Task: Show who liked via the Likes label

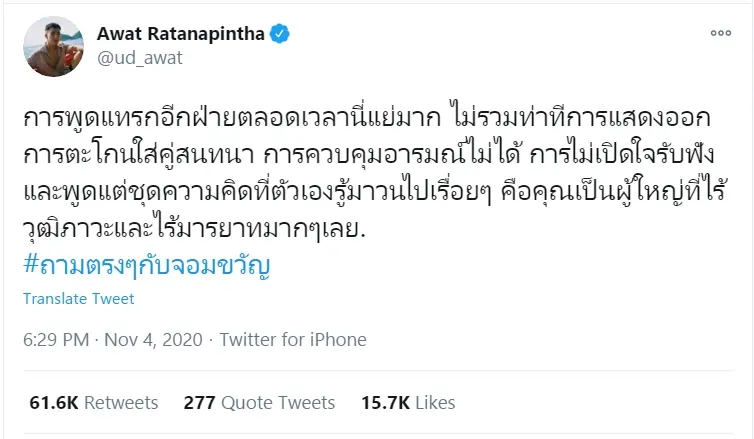Action: [433, 403]
